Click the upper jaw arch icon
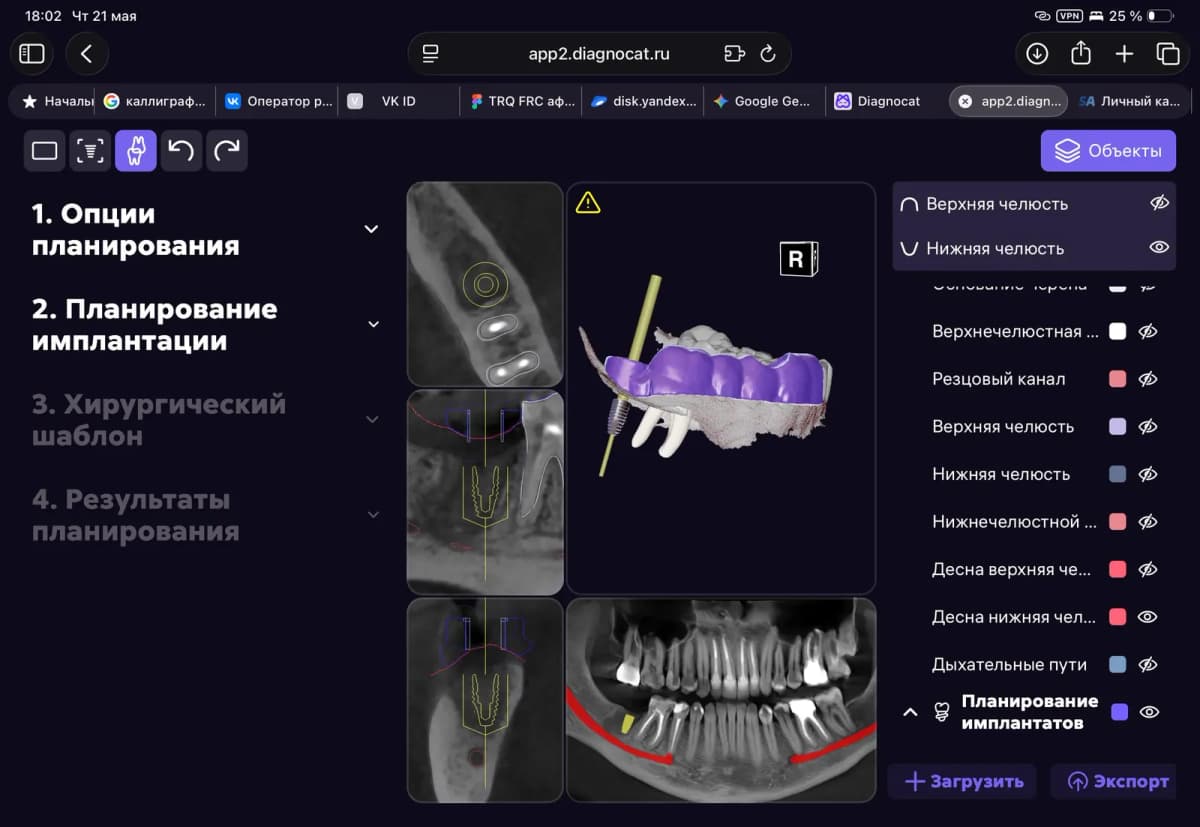This screenshot has width=1200, height=827. (909, 204)
